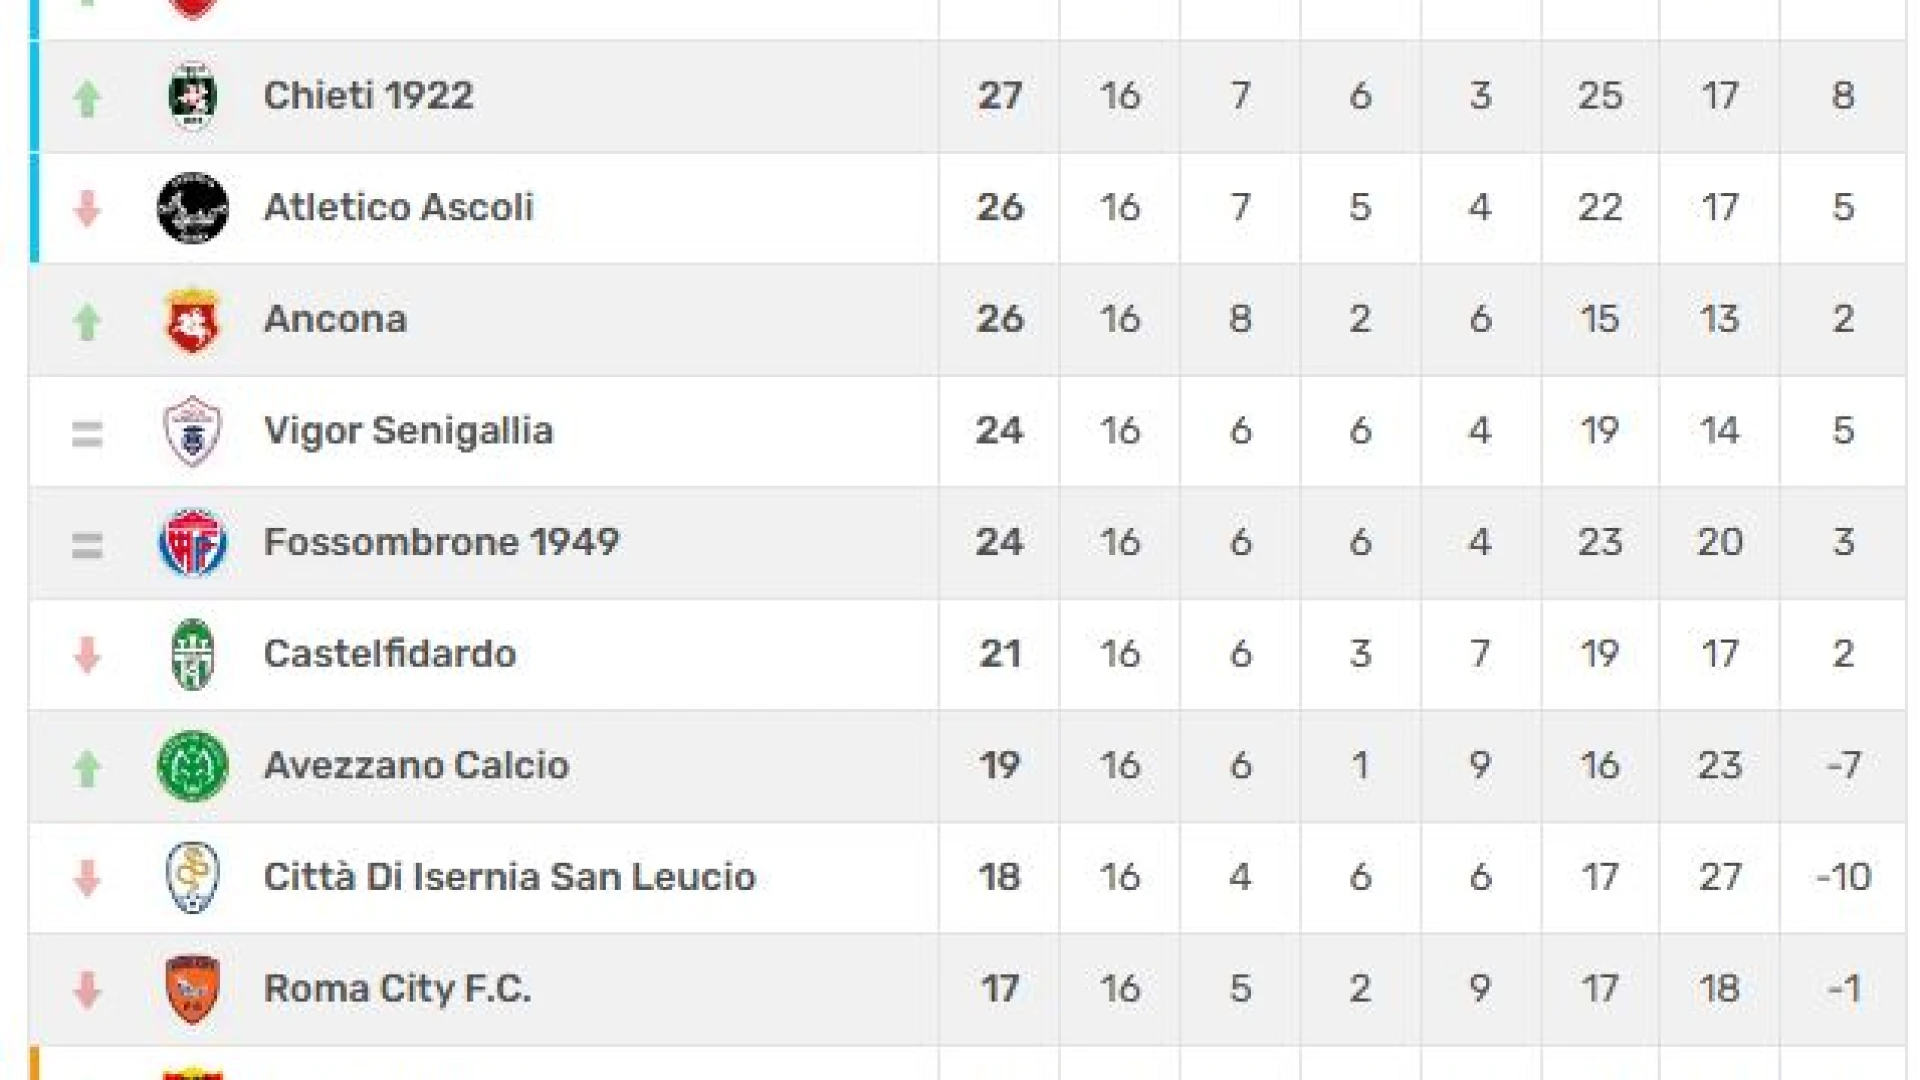
Task: Click Chieti 1922 points total 27
Action: pyautogui.click(x=1000, y=96)
